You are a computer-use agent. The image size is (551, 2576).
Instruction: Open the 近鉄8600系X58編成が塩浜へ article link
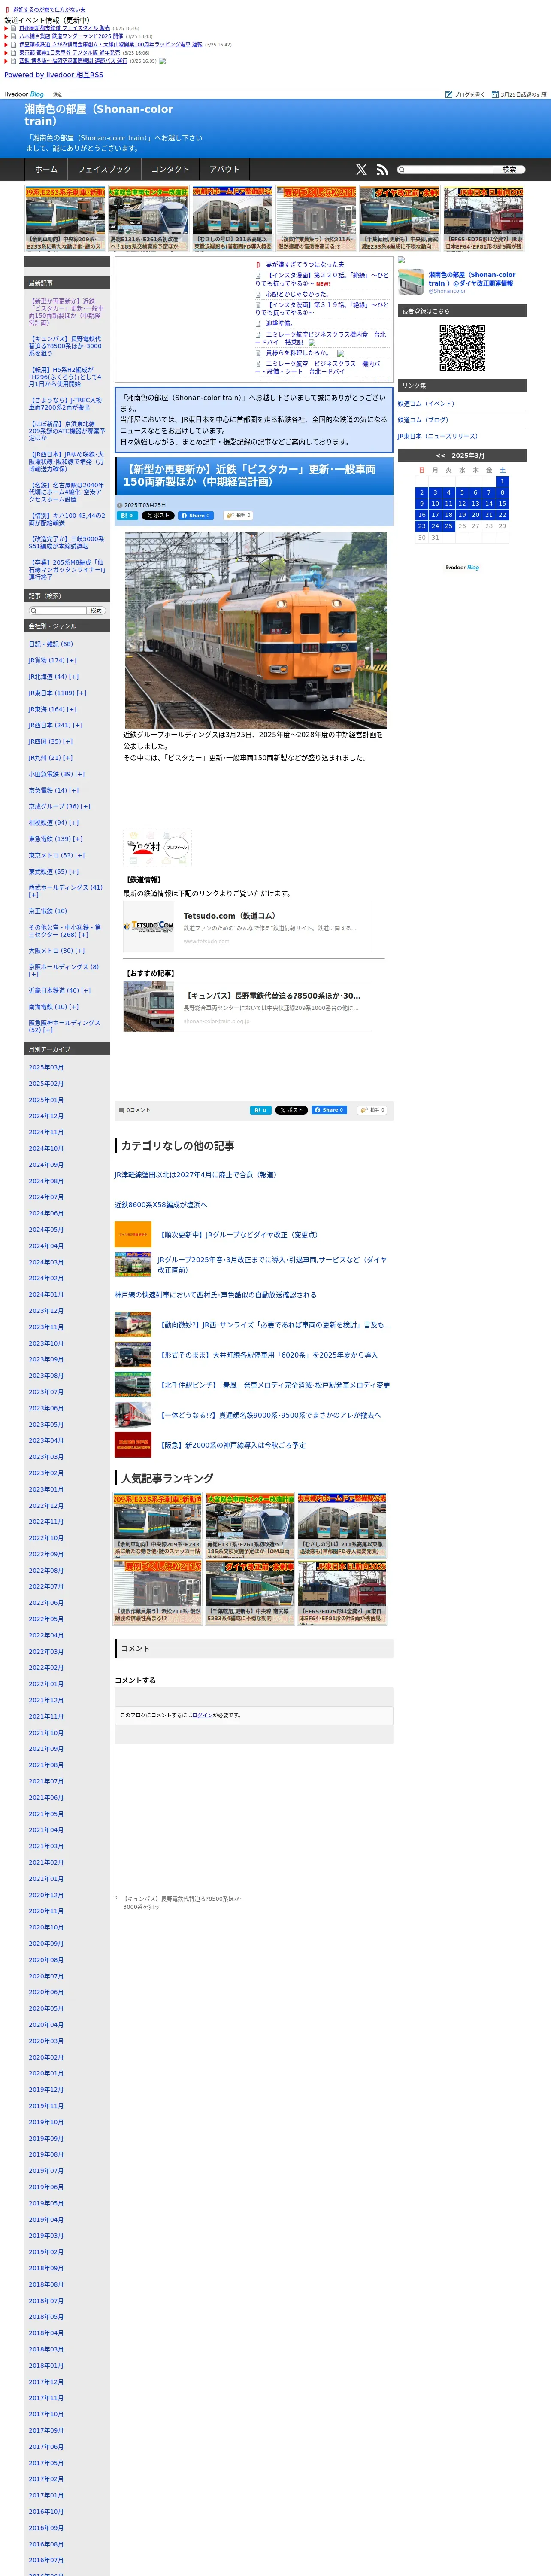[x=161, y=1205]
